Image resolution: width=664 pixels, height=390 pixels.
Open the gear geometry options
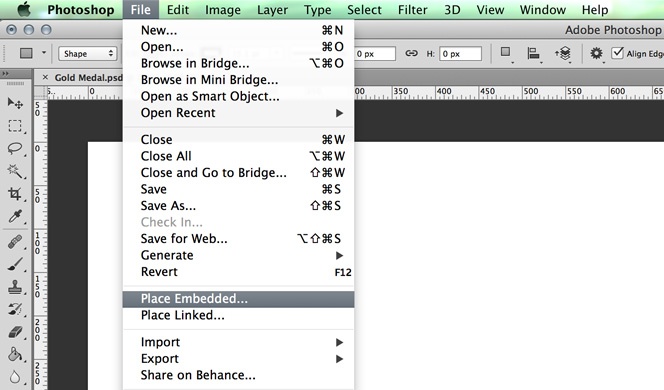click(596, 53)
